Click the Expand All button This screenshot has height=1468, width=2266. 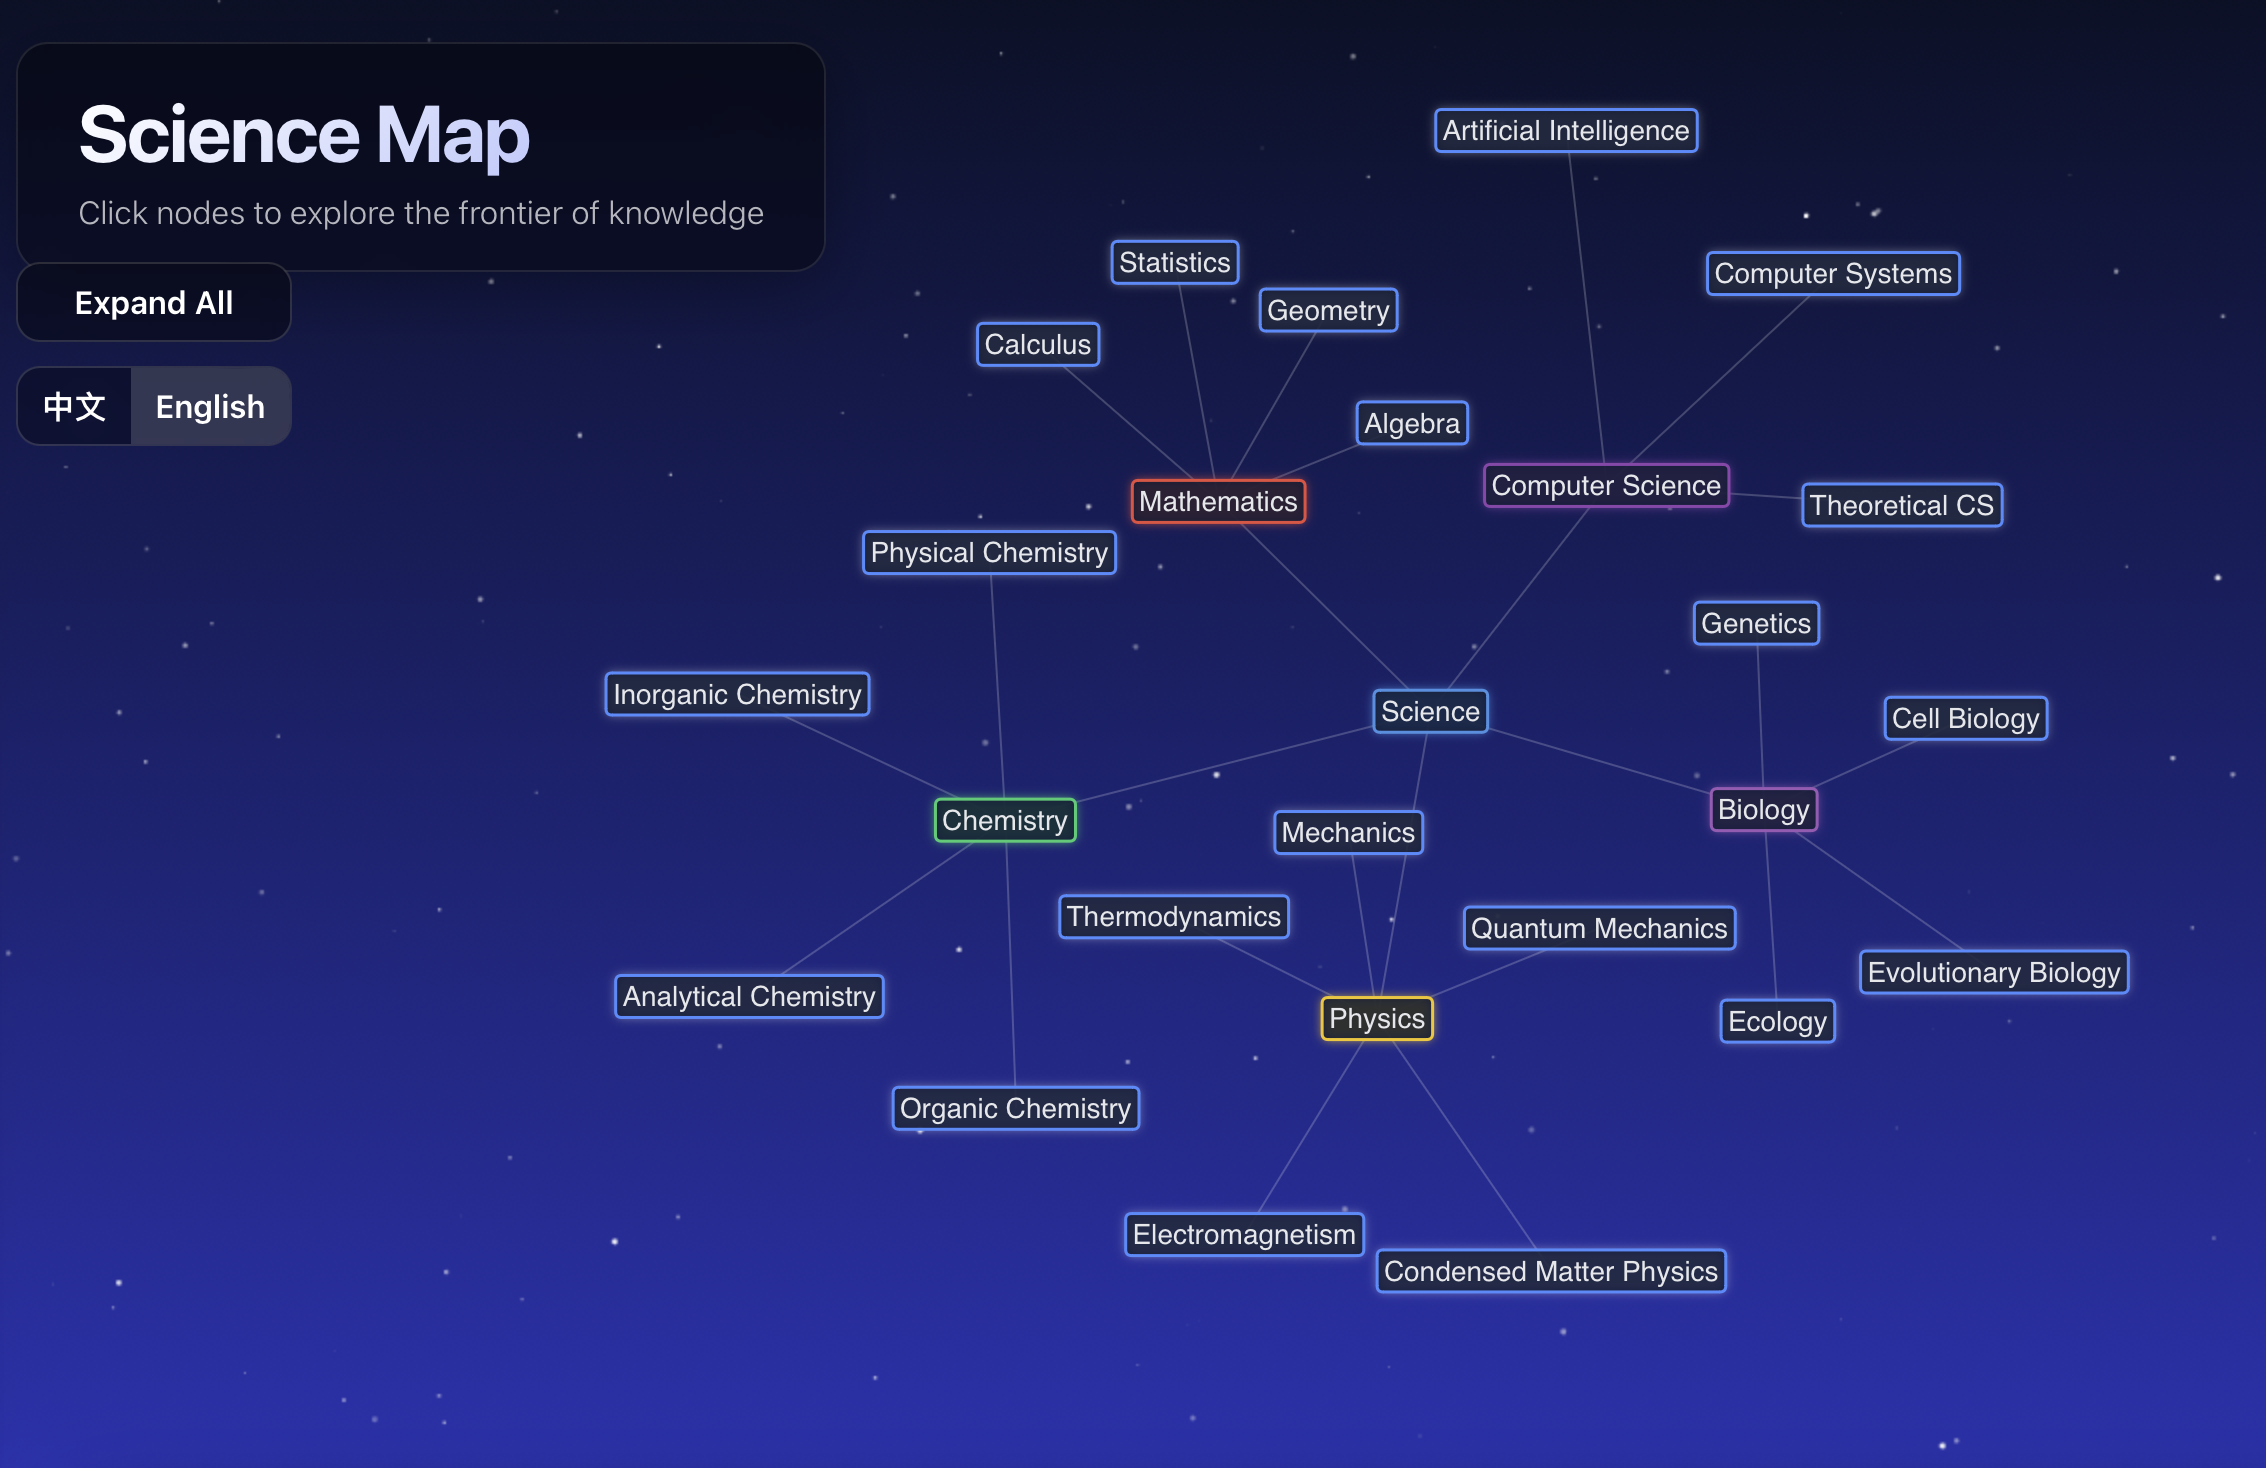[x=153, y=302]
